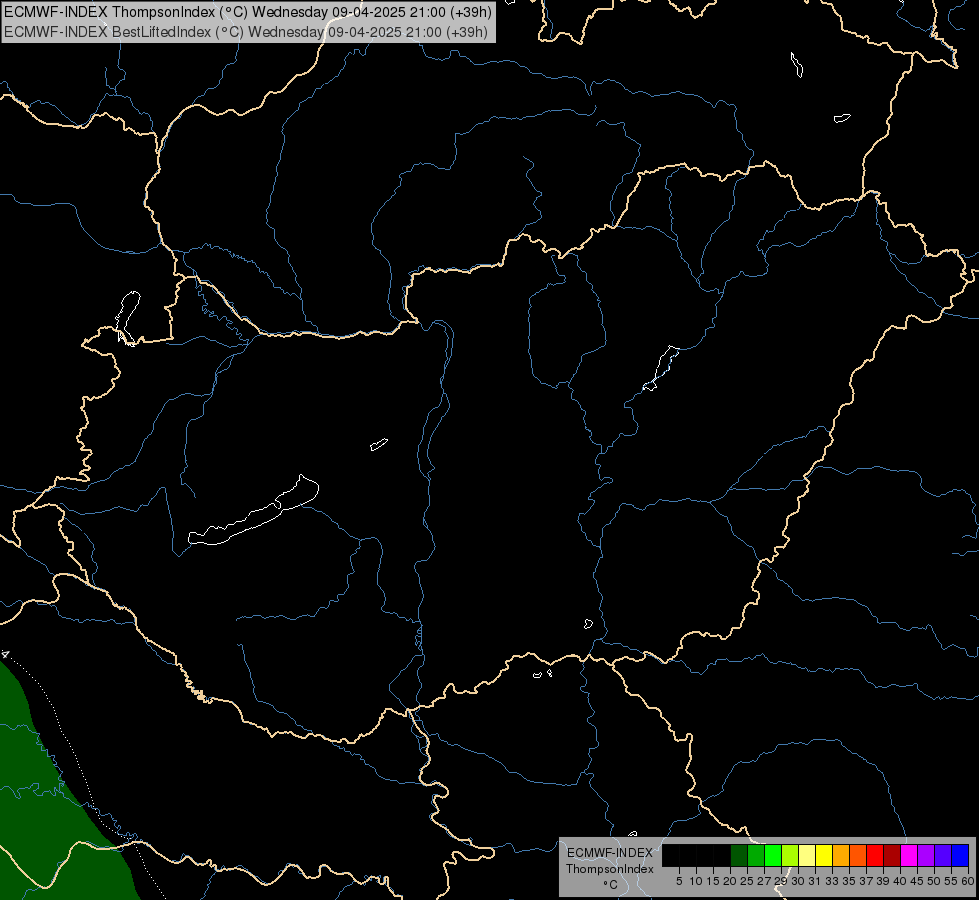
Task: Click the violet 50–55 legend swatch
Action: [943, 855]
